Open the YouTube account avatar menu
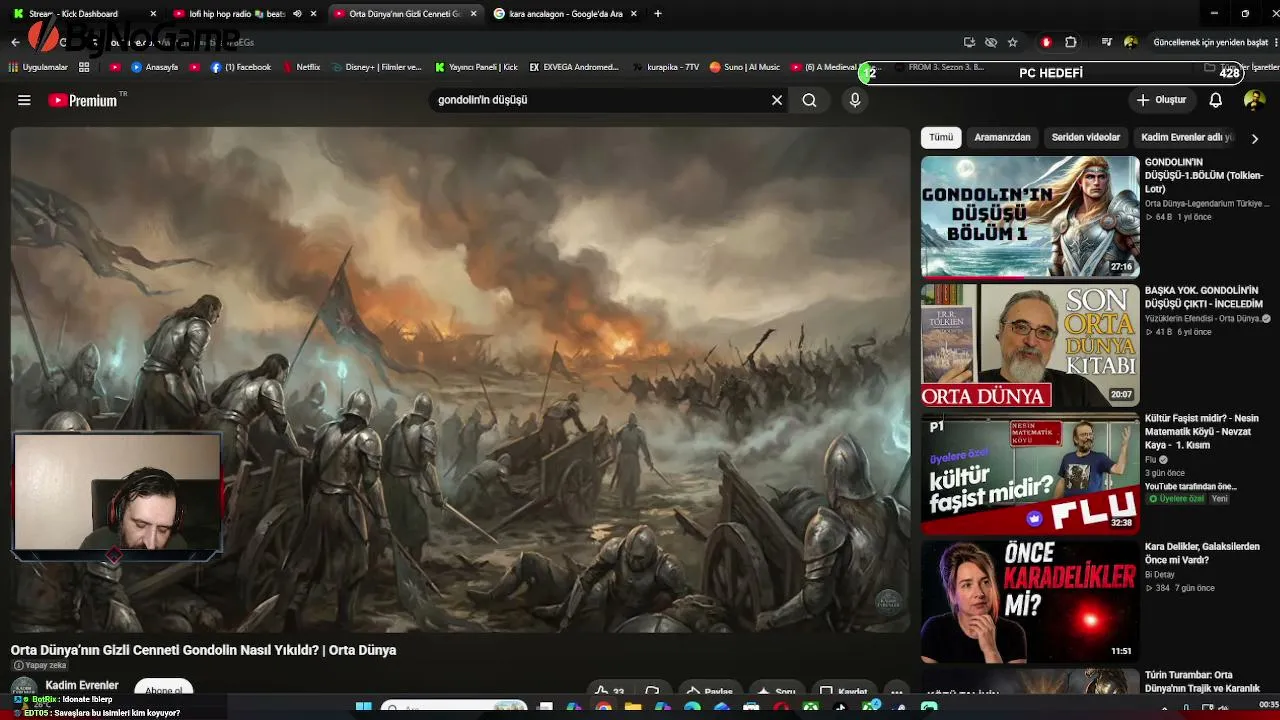The image size is (1280, 720). pyautogui.click(x=1254, y=100)
